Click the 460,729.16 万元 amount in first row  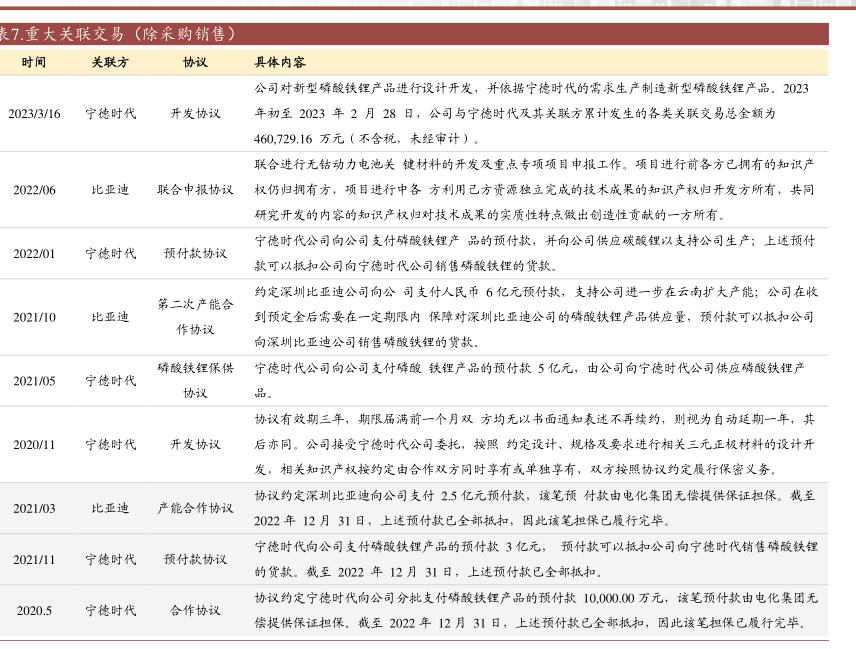(x=300, y=139)
